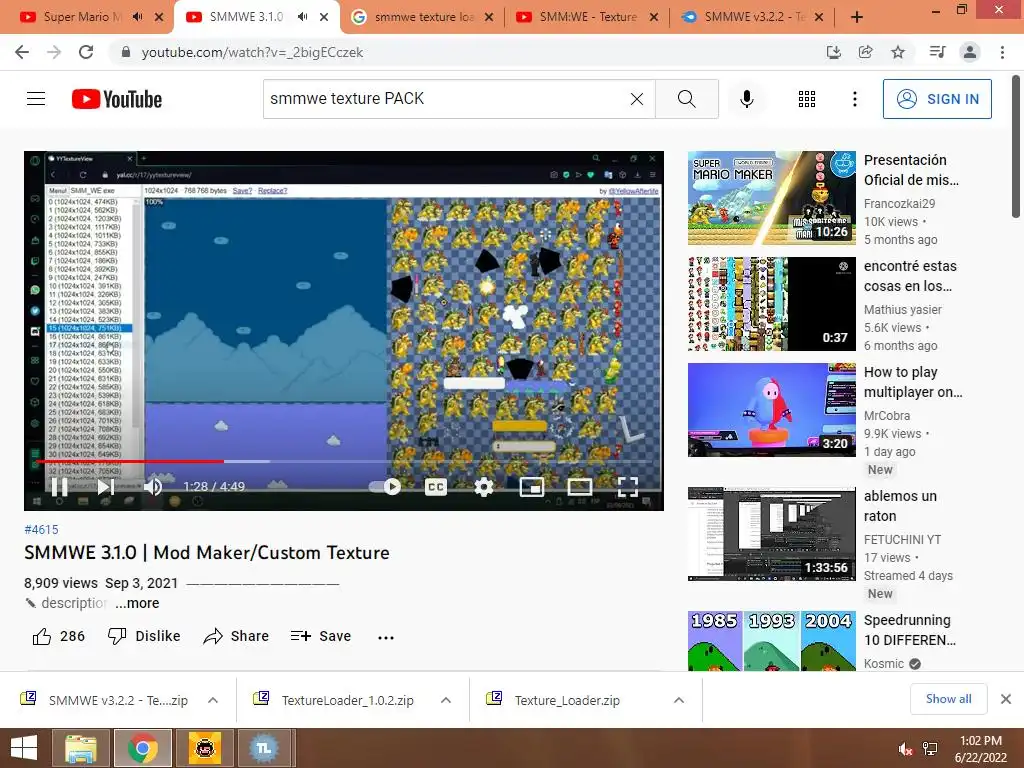This screenshot has height=768, width=1024.
Task: Mute the Super Mario tab audio
Action: click(x=137, y=17)
